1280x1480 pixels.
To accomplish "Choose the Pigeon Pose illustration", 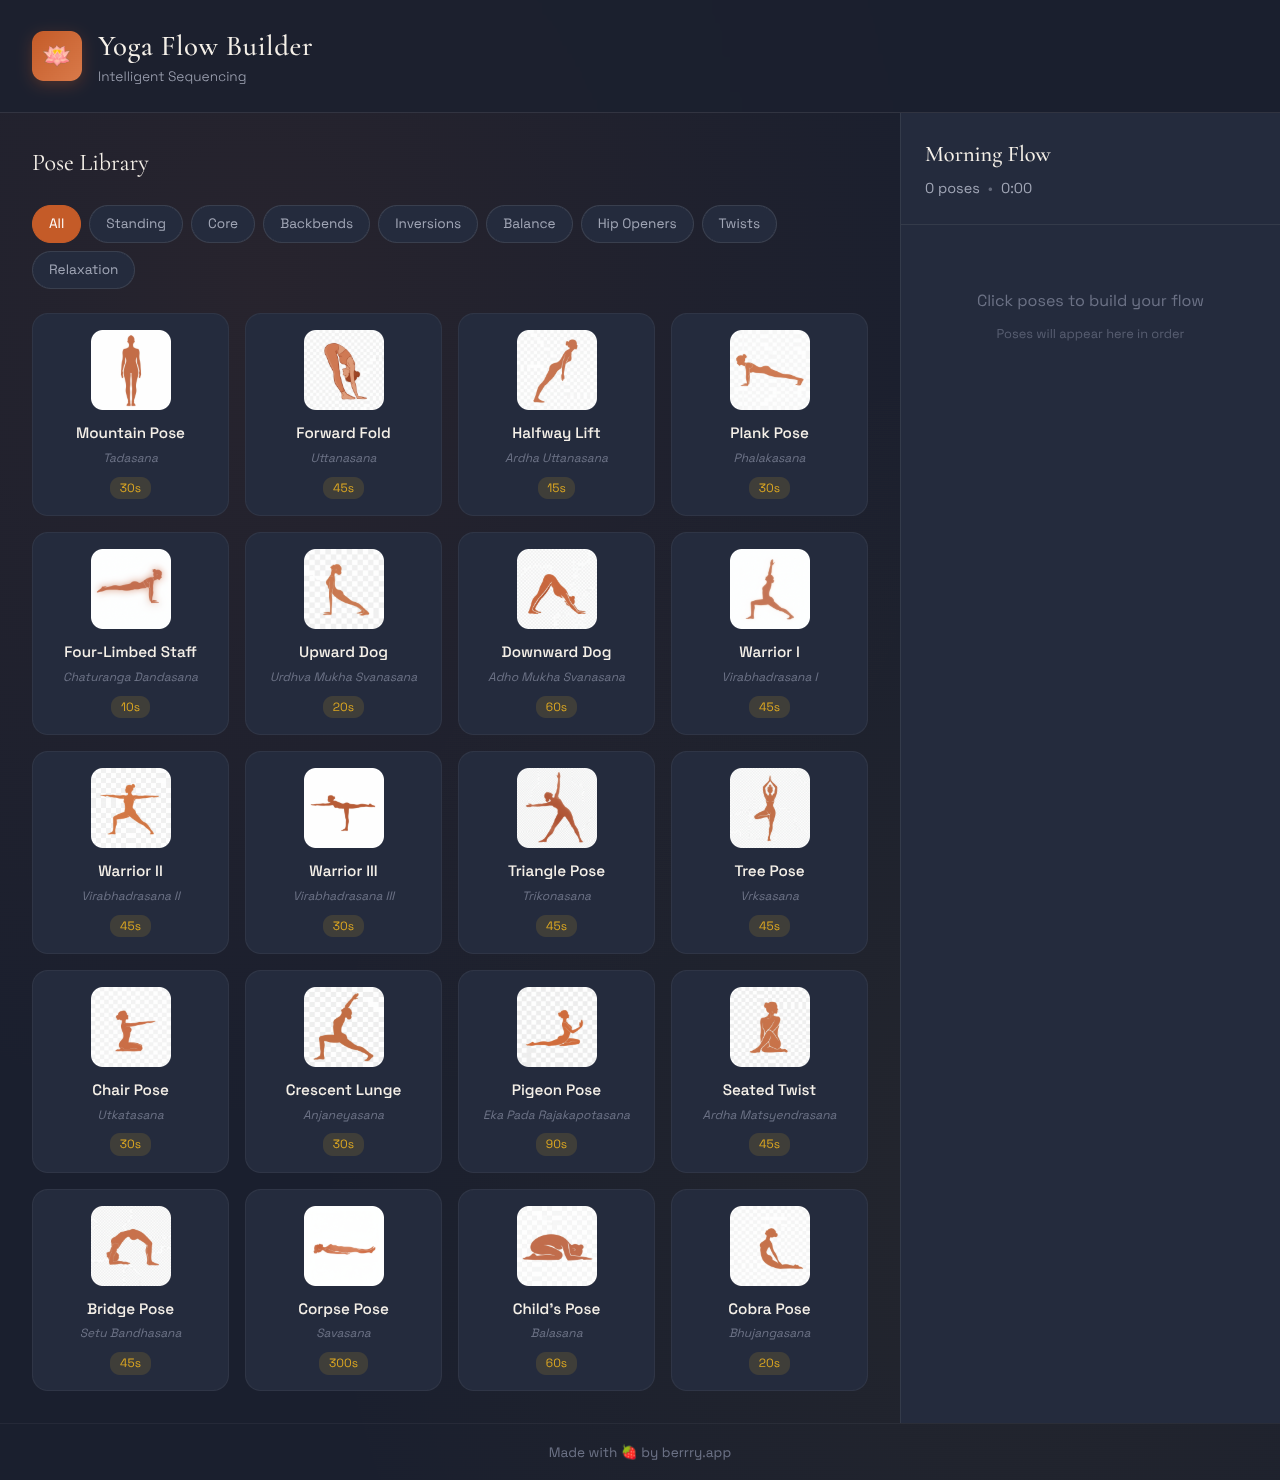I will click(x=557, y=1027).
